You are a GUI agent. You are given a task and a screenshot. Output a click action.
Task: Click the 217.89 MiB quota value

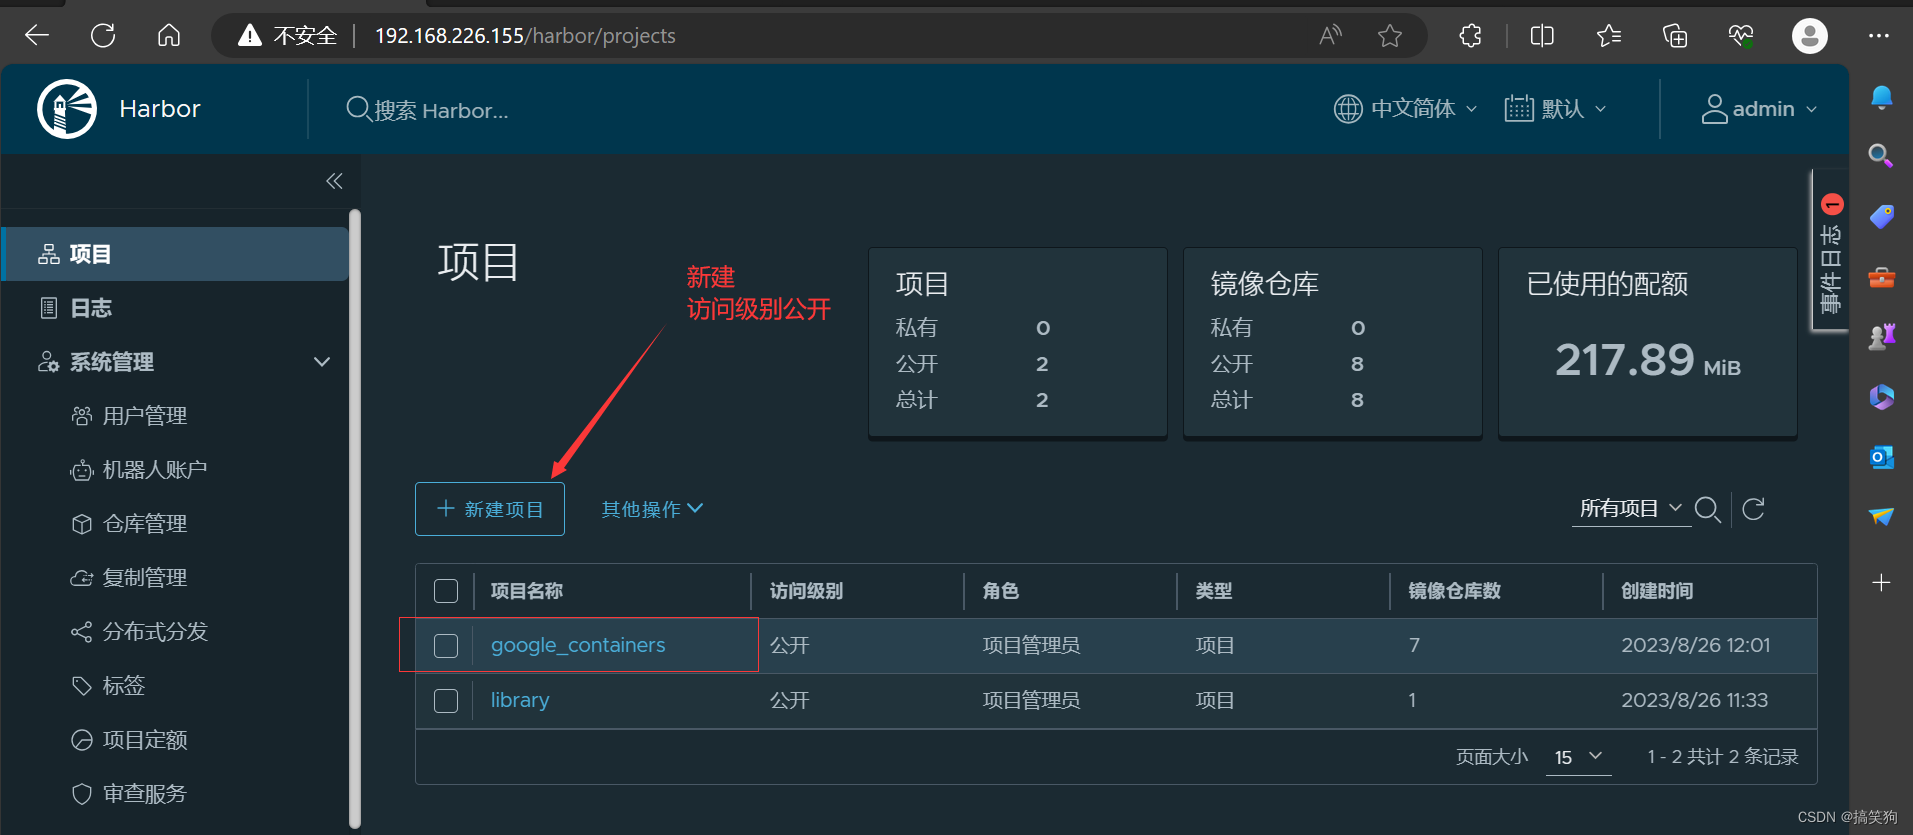[1648, 360]
